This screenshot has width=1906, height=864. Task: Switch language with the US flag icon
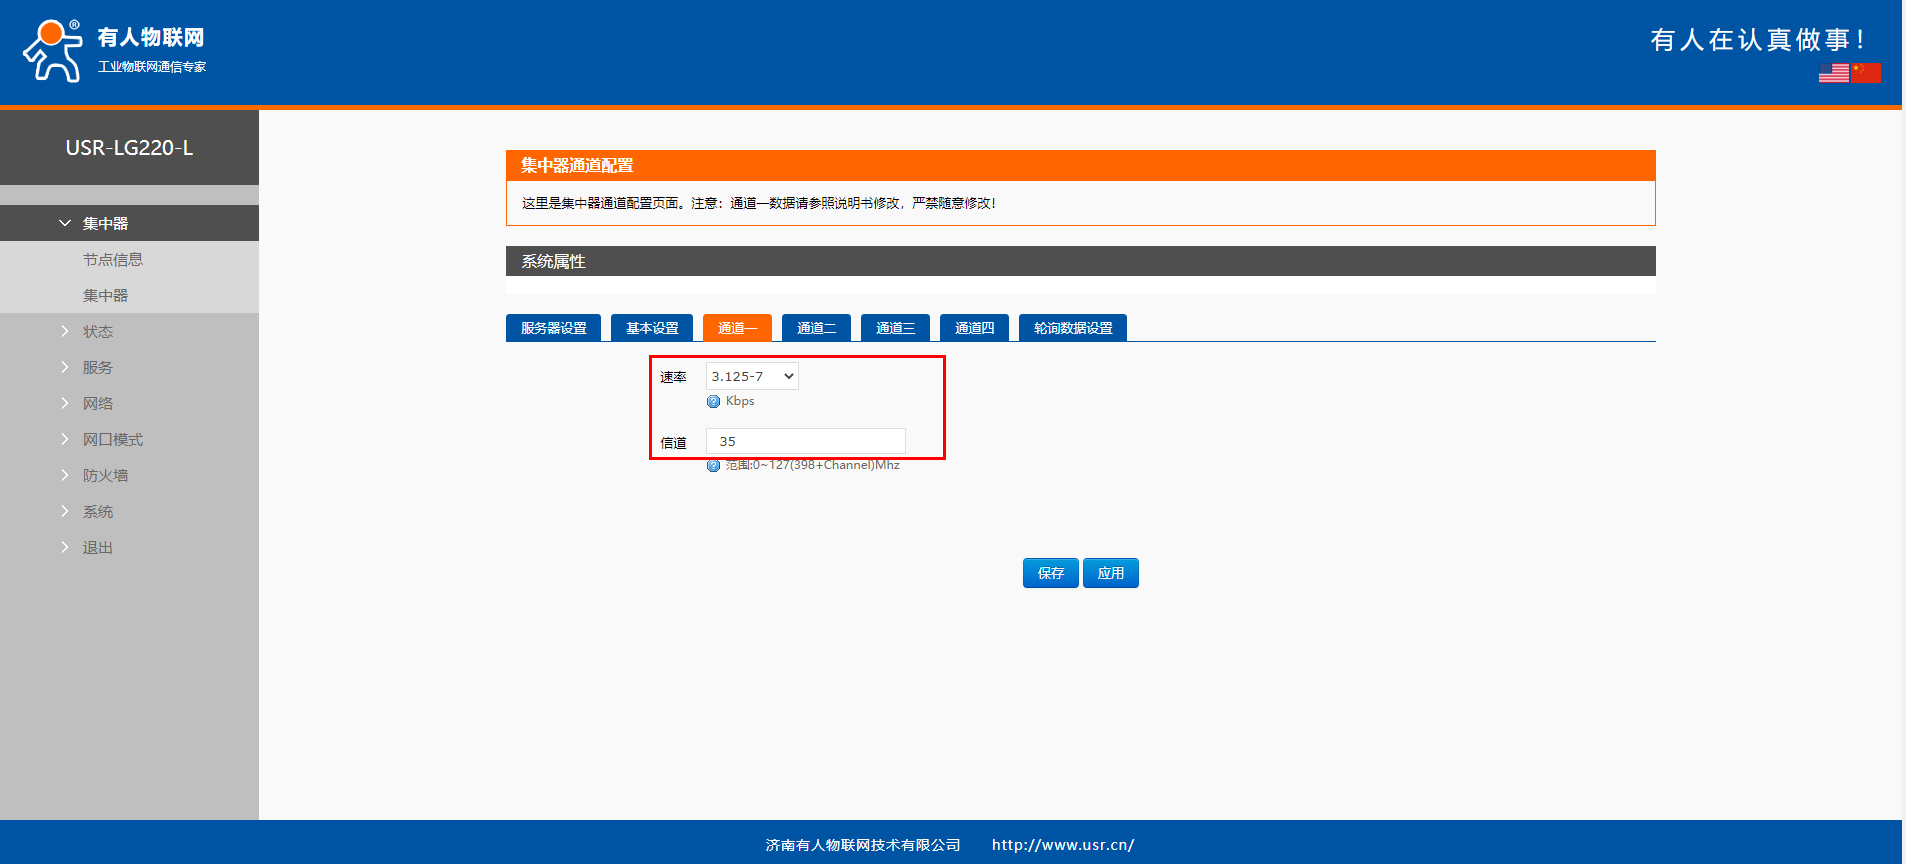1833,73
